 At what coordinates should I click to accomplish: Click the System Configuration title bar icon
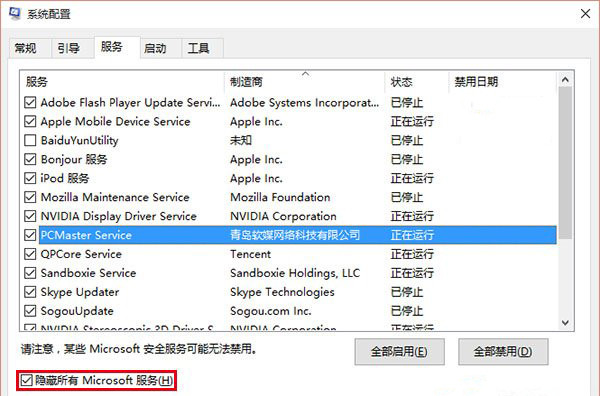pyautogui.click(x=15, y=13)
